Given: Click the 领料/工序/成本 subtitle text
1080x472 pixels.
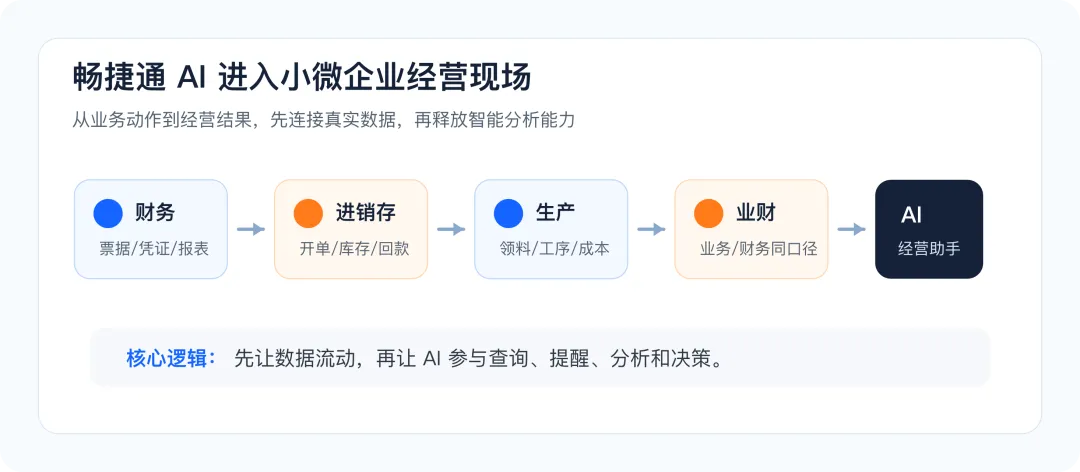Looking at the screenshot, I should click(554, 249).
